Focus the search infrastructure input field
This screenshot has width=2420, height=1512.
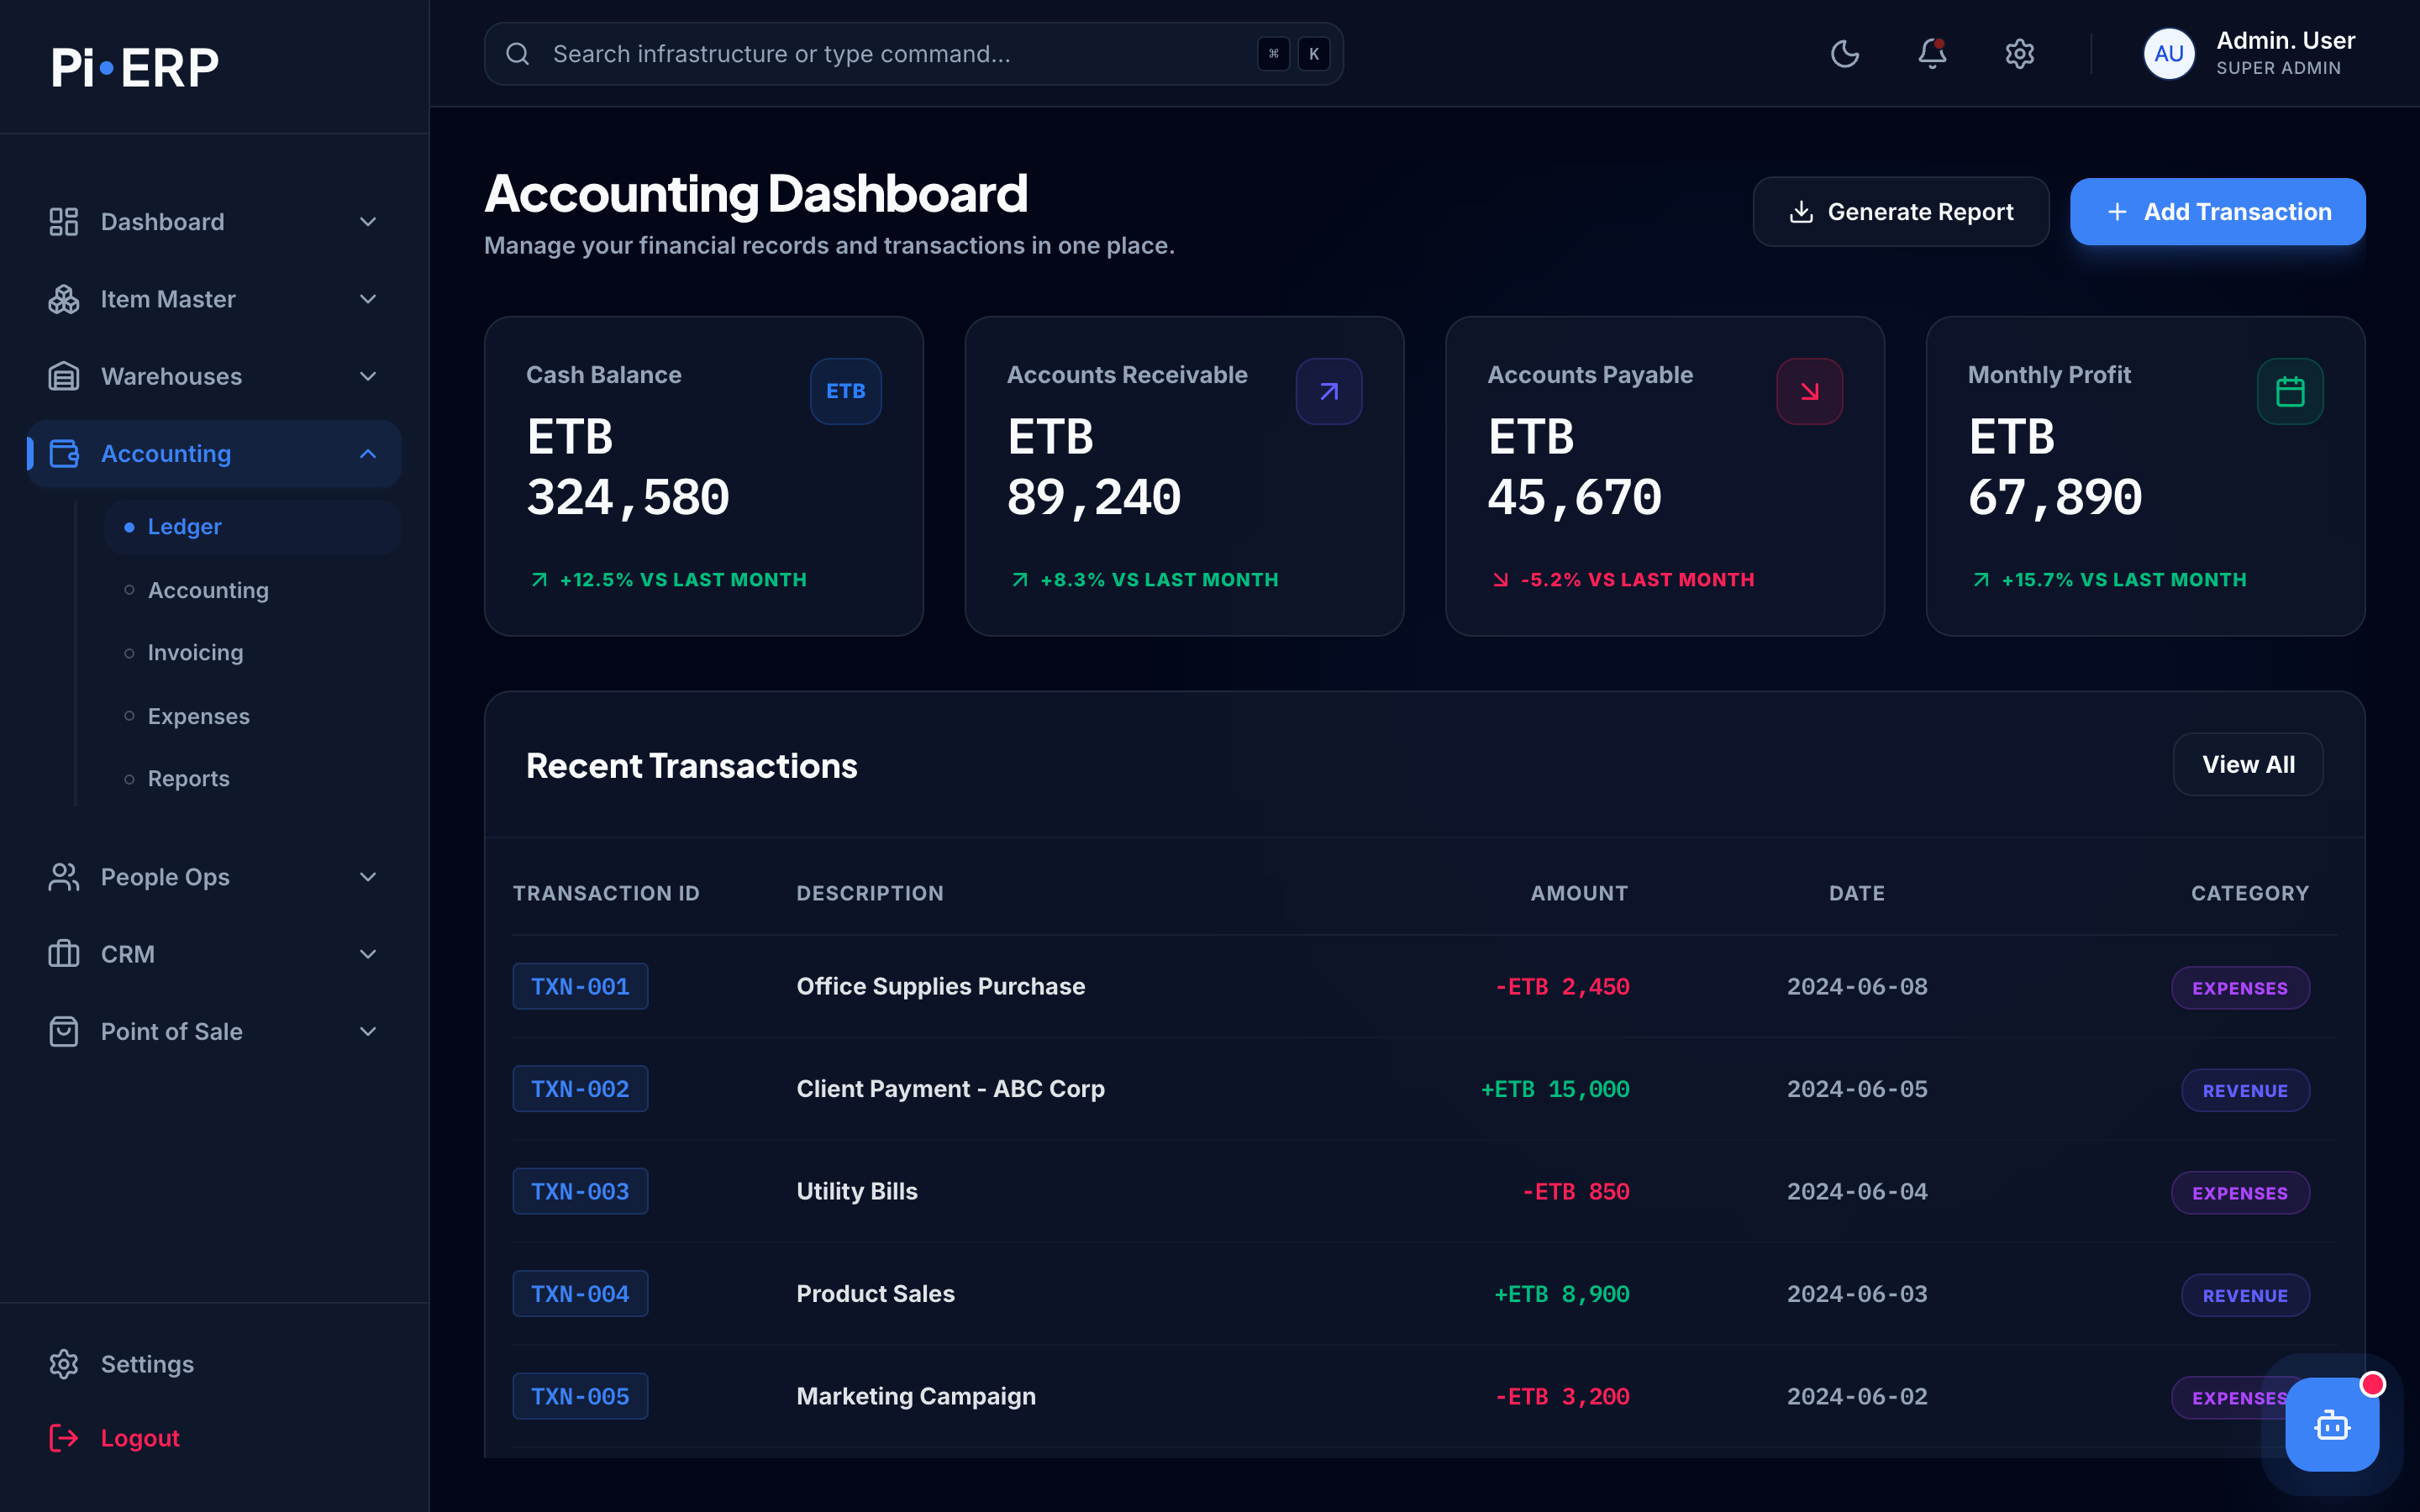tap(913, 54)
